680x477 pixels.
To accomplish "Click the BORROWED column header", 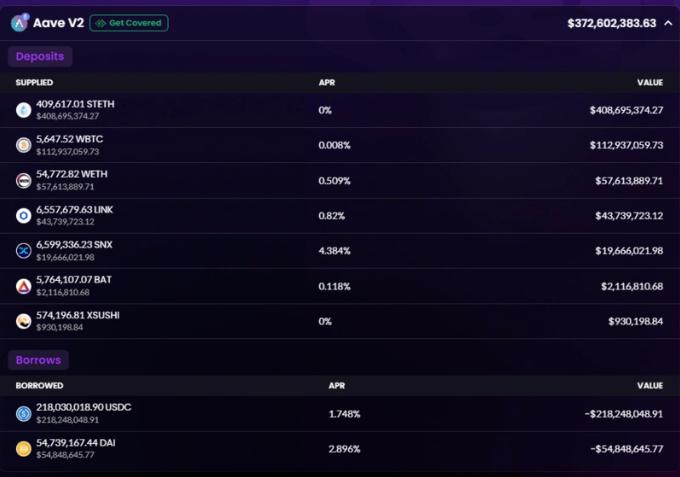I will click(x=39, y=384).
